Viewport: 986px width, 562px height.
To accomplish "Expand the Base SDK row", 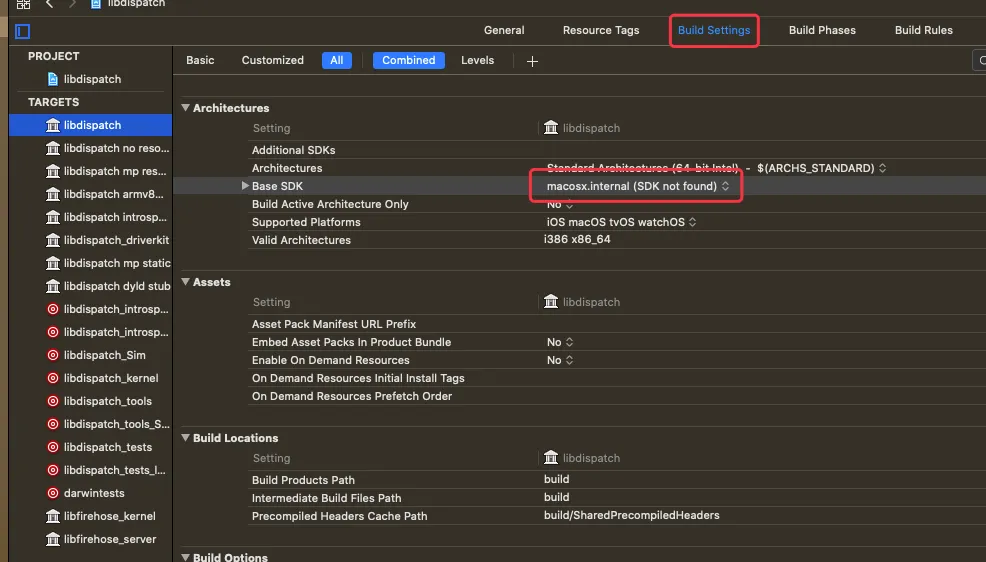I will tap(245, 186).
